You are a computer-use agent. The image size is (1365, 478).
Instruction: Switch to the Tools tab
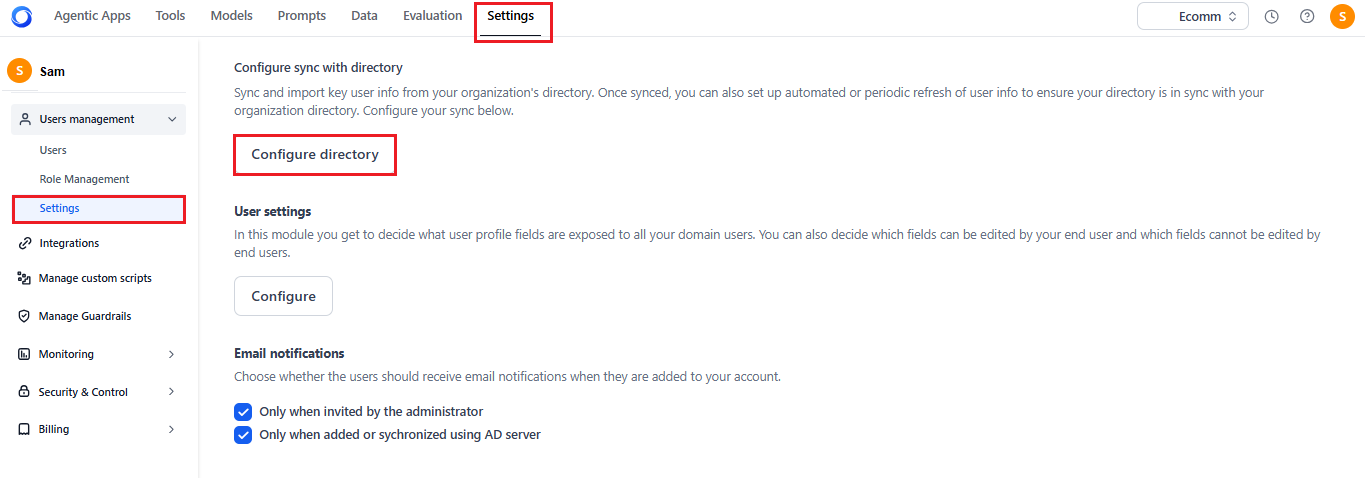pyautogui.click(x=170, y=16)
